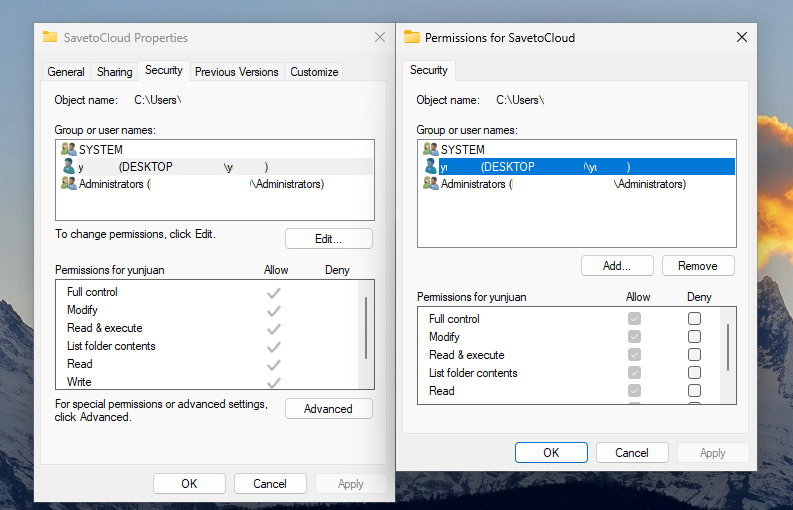Check the Deny box for Full control

point(694,319)
